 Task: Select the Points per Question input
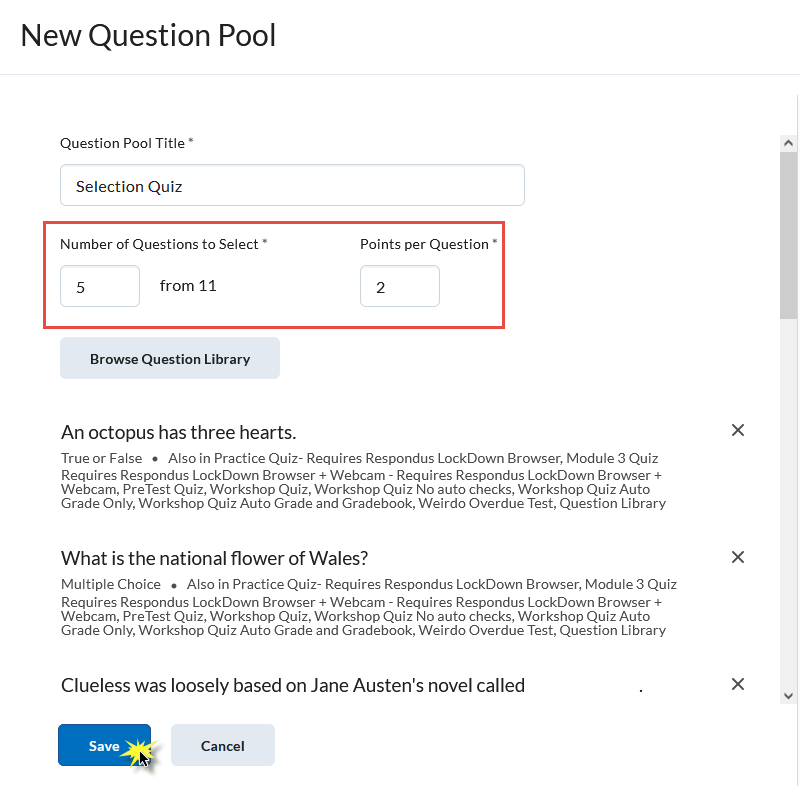[x=399, y=287]
